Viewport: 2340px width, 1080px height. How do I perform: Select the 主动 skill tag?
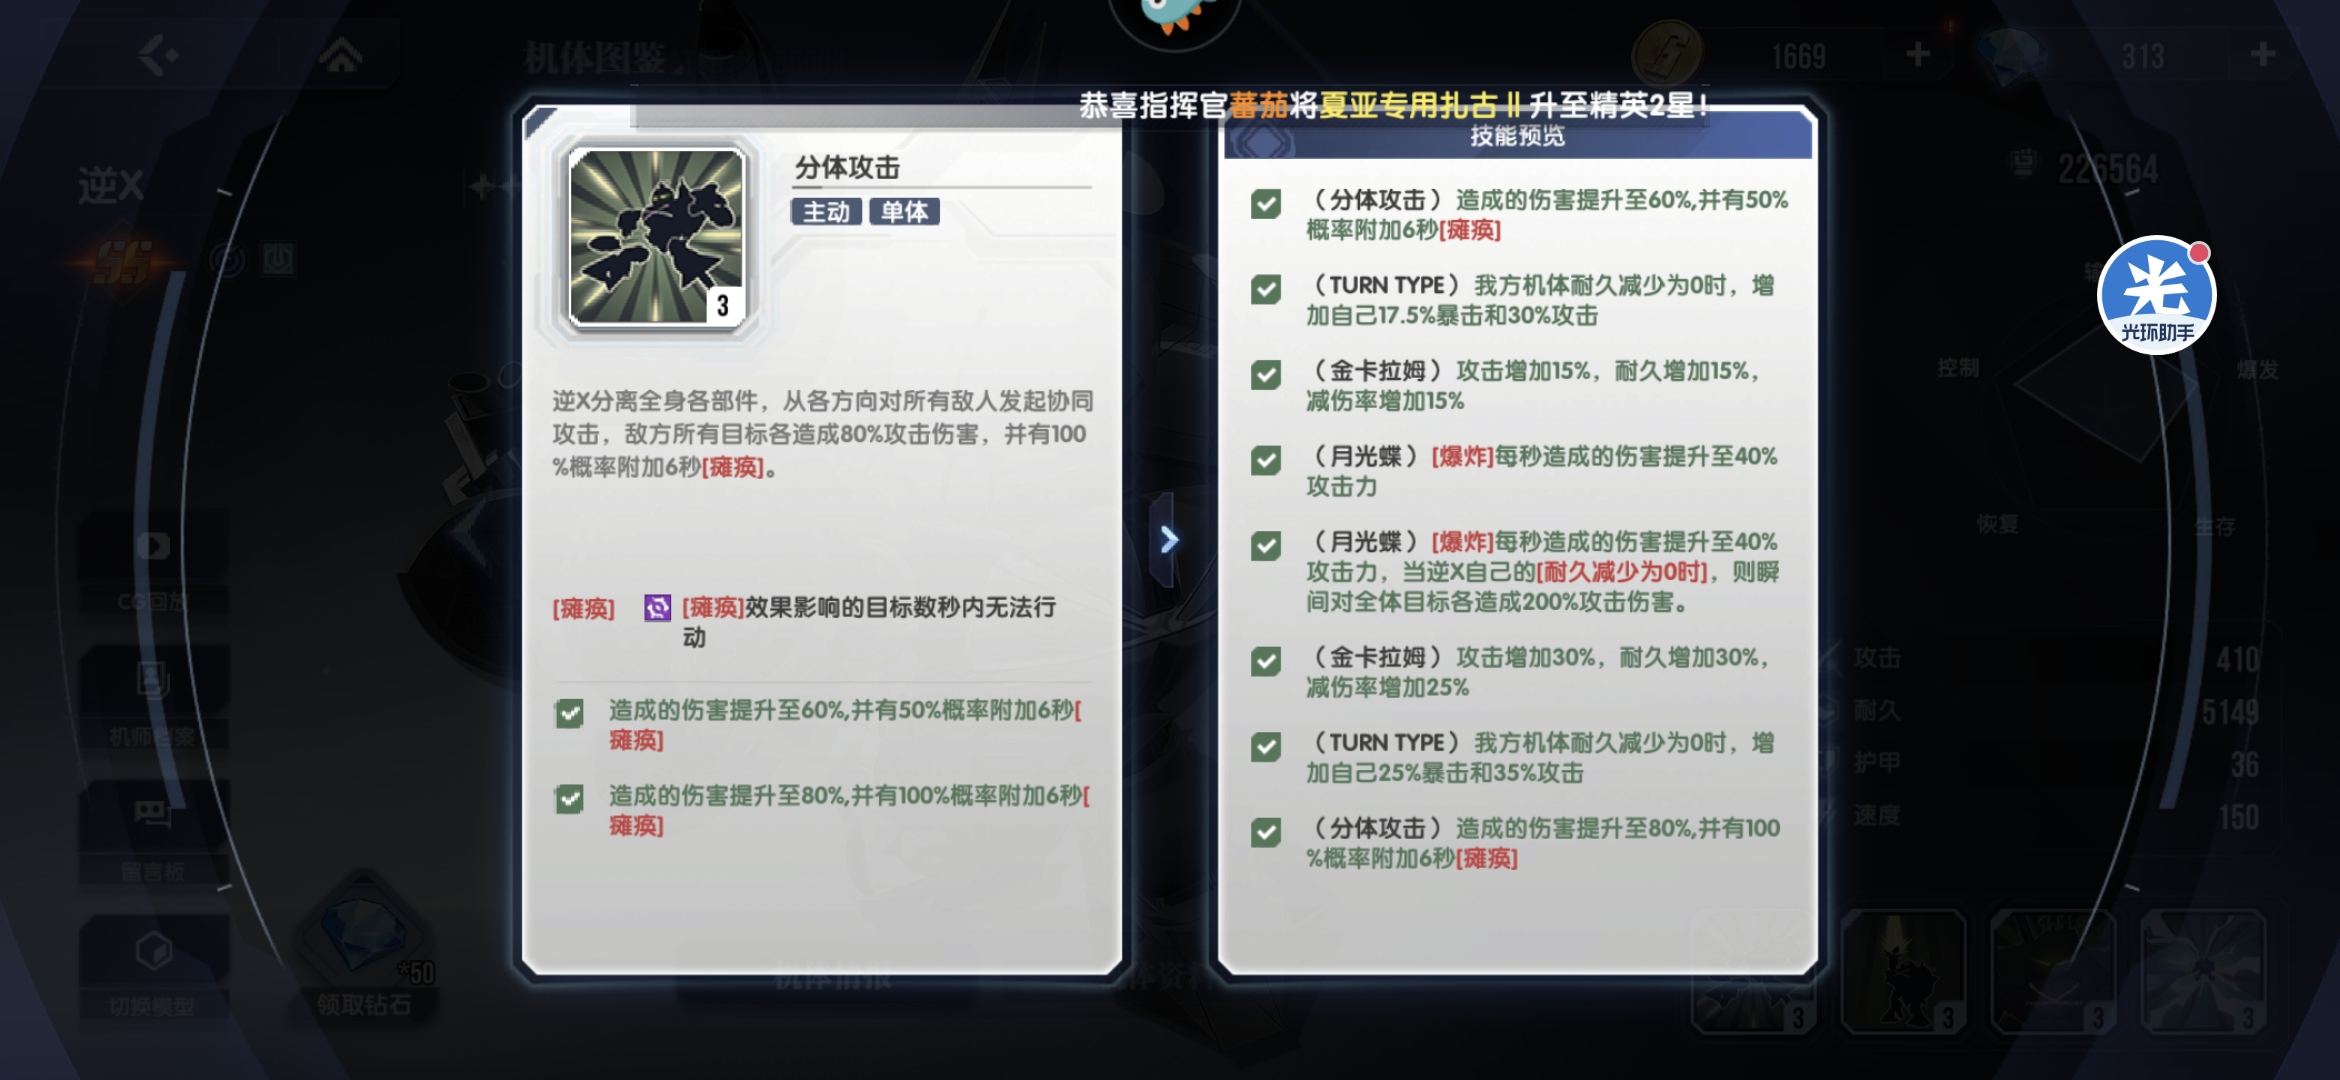coord(826,212)
